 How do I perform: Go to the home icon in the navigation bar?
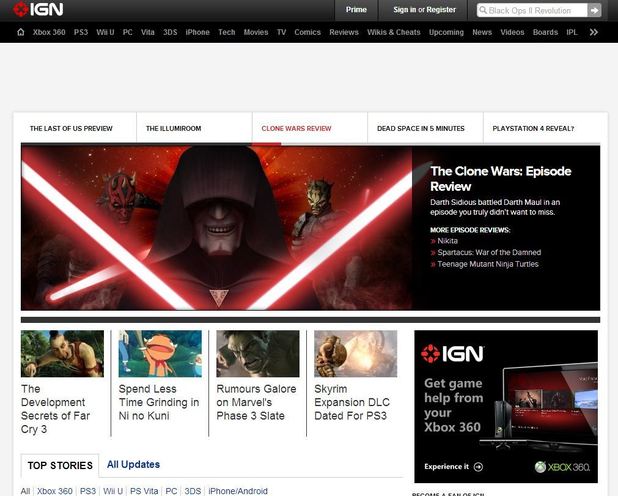(x=20, y=32)
